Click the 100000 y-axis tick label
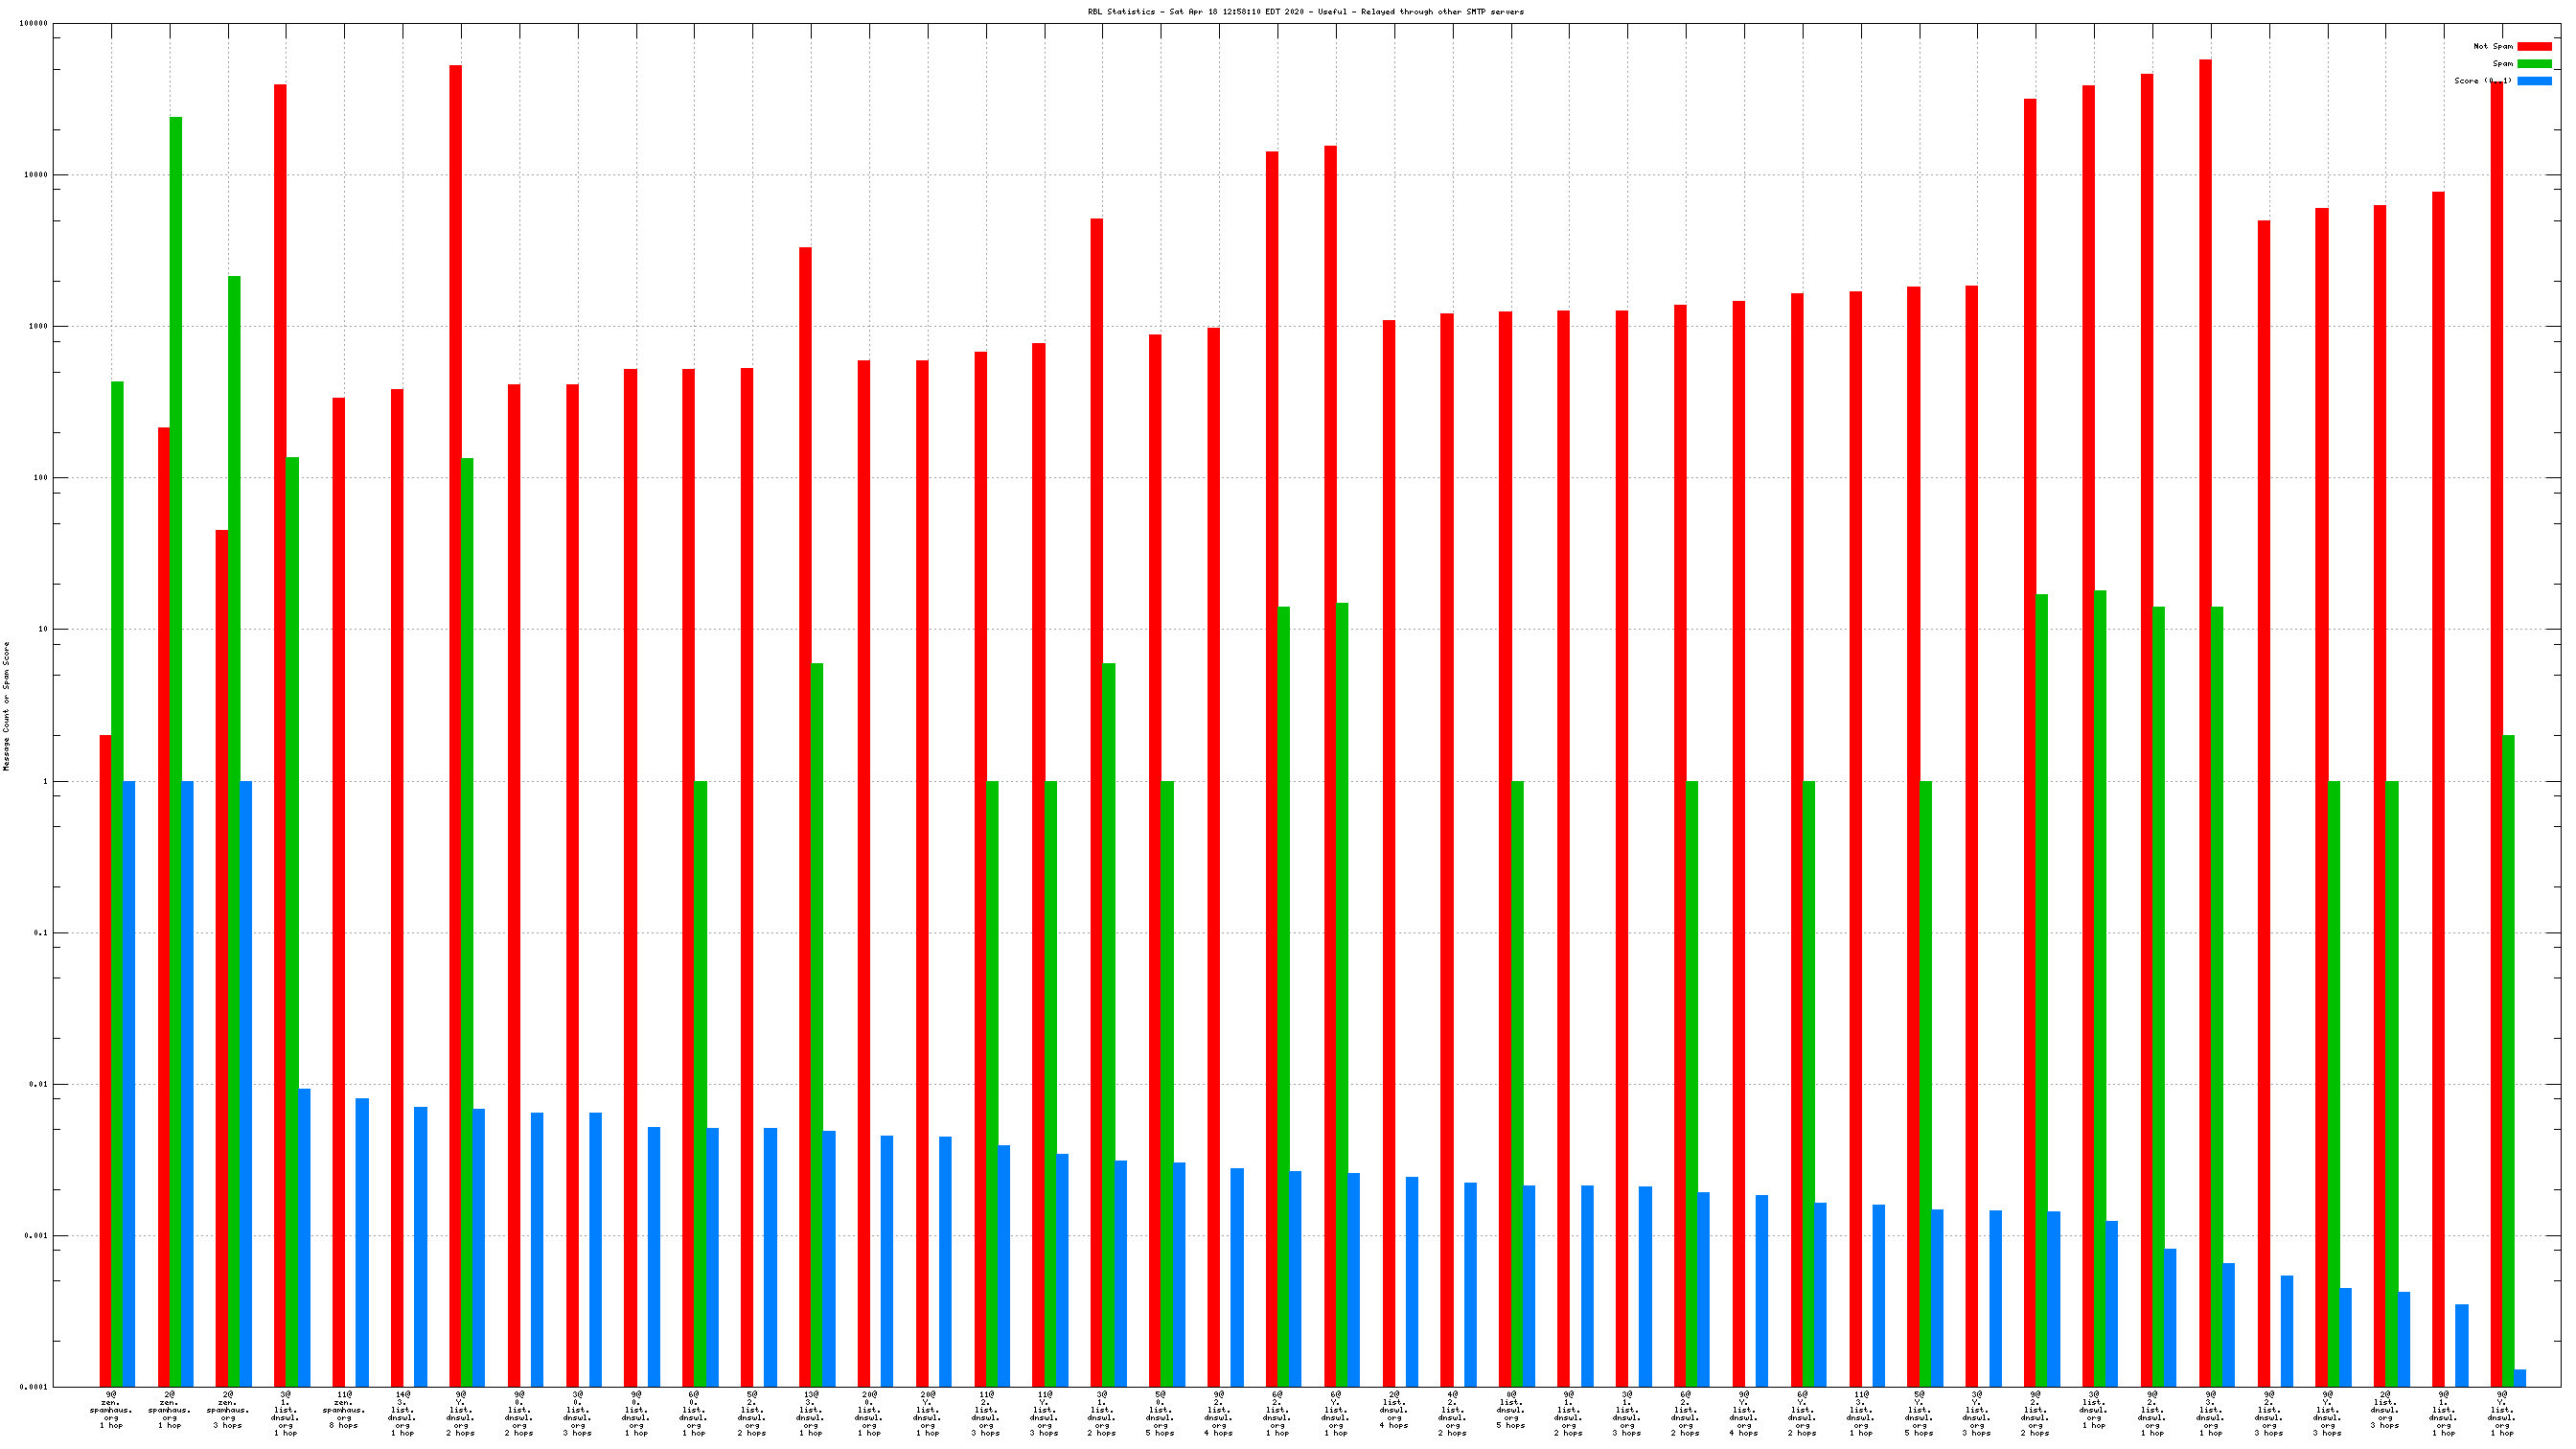 [x=33, y=23]
